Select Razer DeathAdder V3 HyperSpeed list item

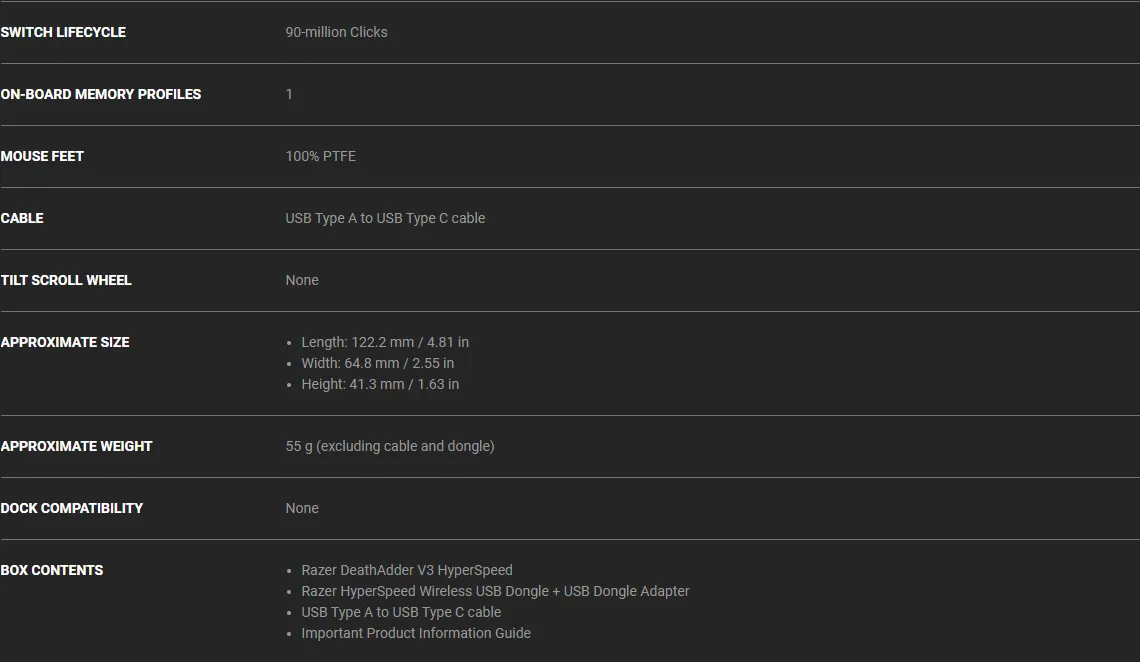click(x=407, y=570)
